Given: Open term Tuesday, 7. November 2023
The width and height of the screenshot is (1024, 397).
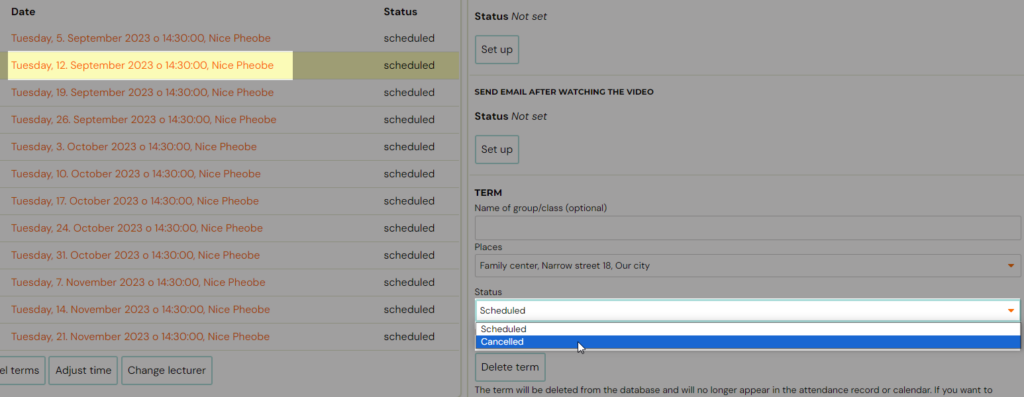Looking at the screenshot, I should (138, 283).
